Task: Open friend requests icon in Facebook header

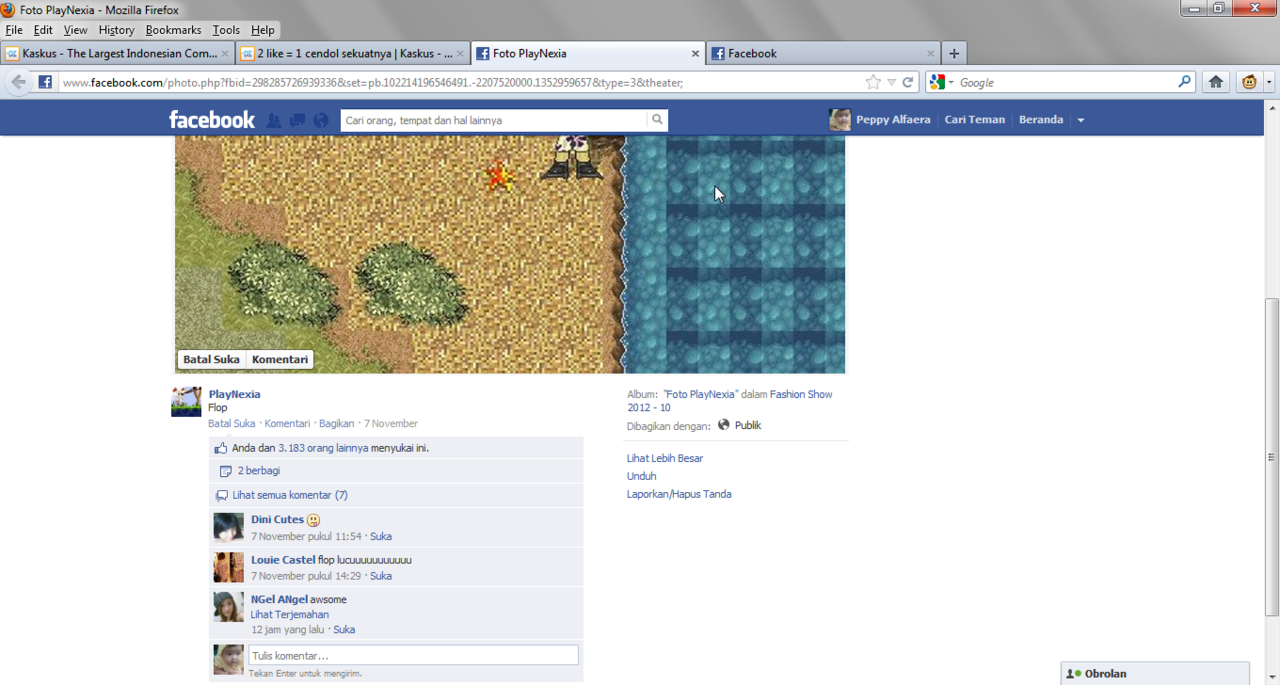Action: point(273,120)
